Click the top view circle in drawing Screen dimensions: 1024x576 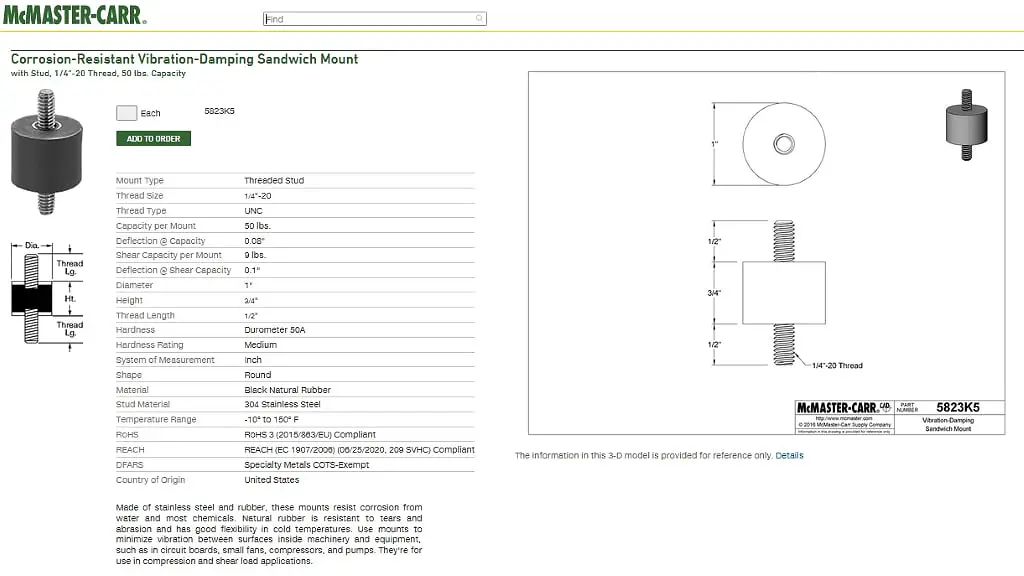pyautogui.click(x=784, y=144)
